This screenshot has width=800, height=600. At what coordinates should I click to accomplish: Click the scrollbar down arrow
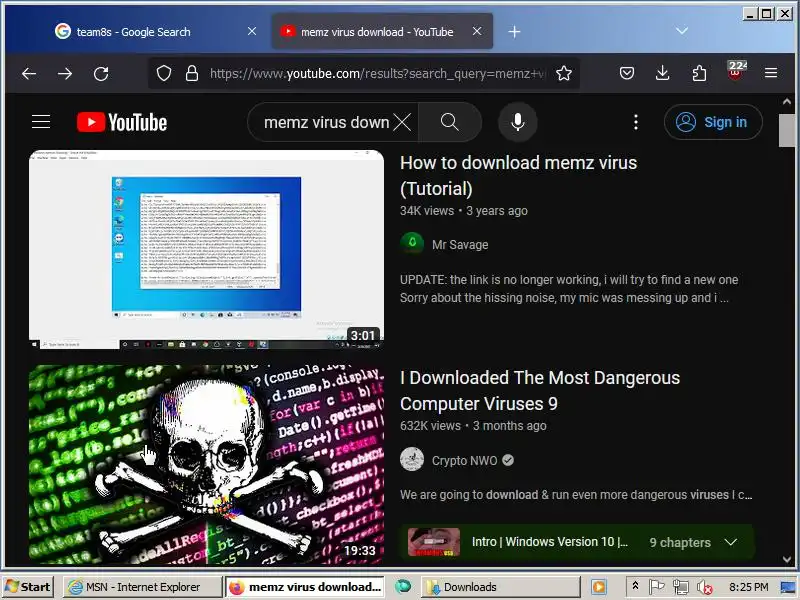tap(786, 559)
